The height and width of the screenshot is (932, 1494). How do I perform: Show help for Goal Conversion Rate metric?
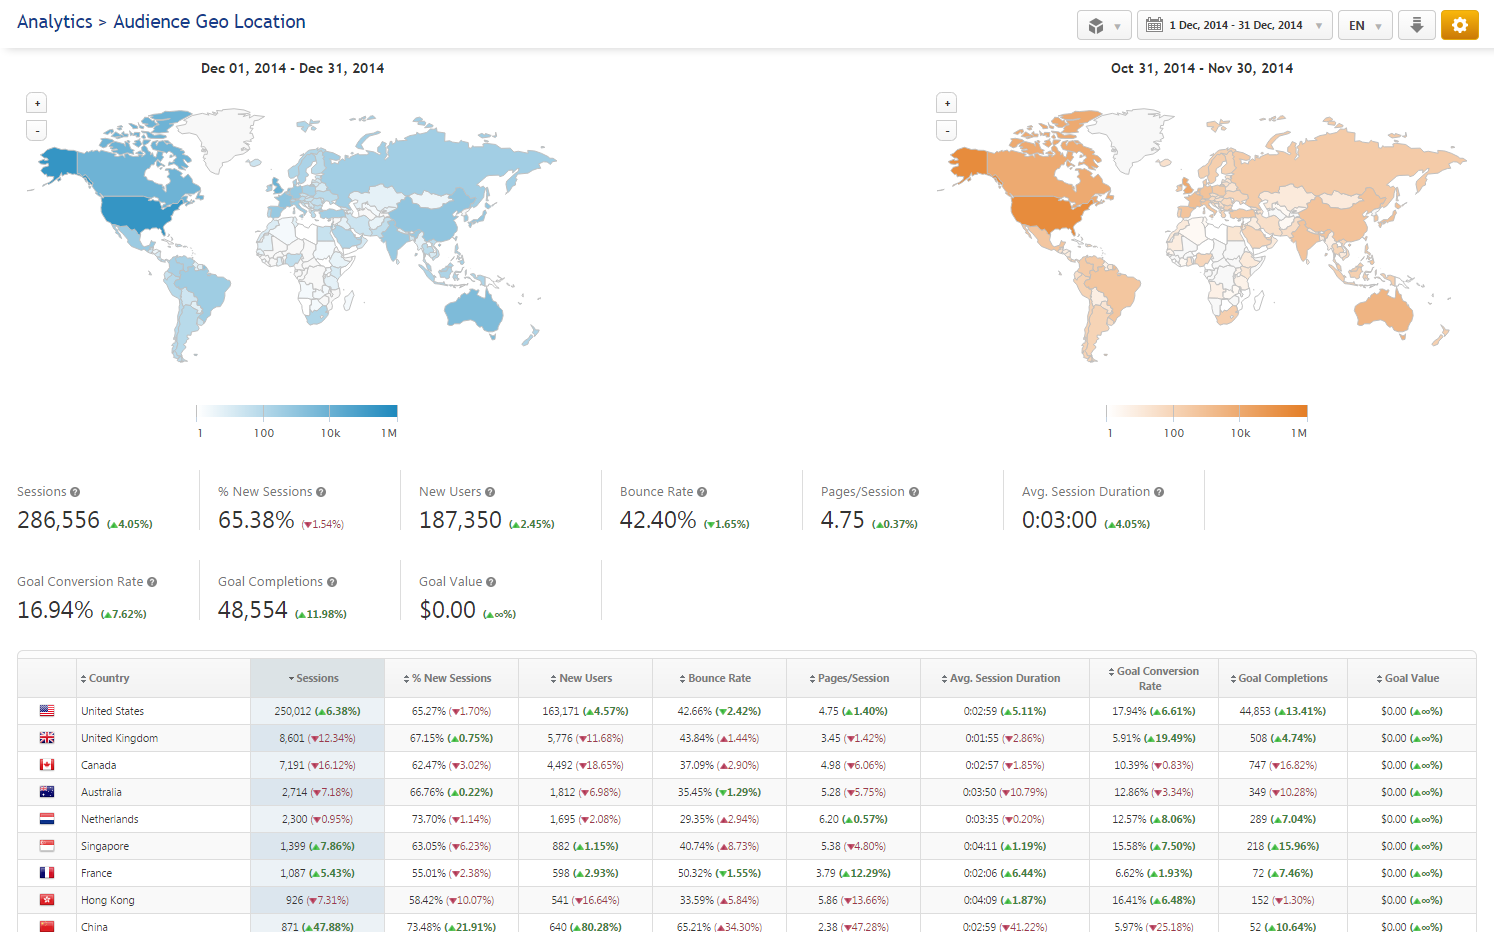(152, 582)
